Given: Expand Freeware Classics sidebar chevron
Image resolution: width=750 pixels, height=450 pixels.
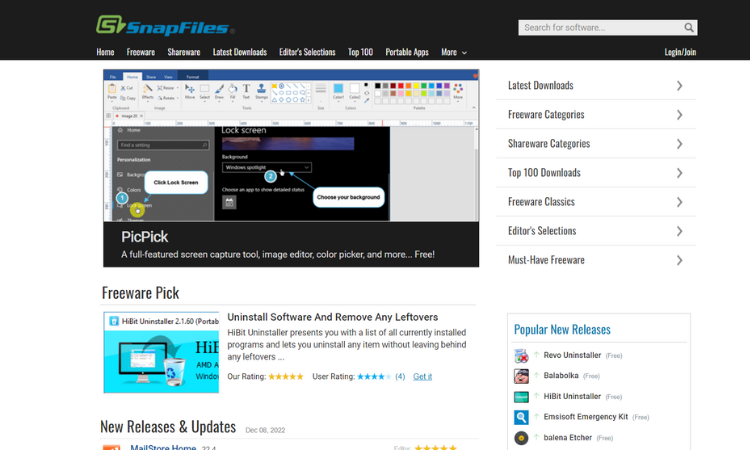Looking at the screenshot, I should [679, 202].
